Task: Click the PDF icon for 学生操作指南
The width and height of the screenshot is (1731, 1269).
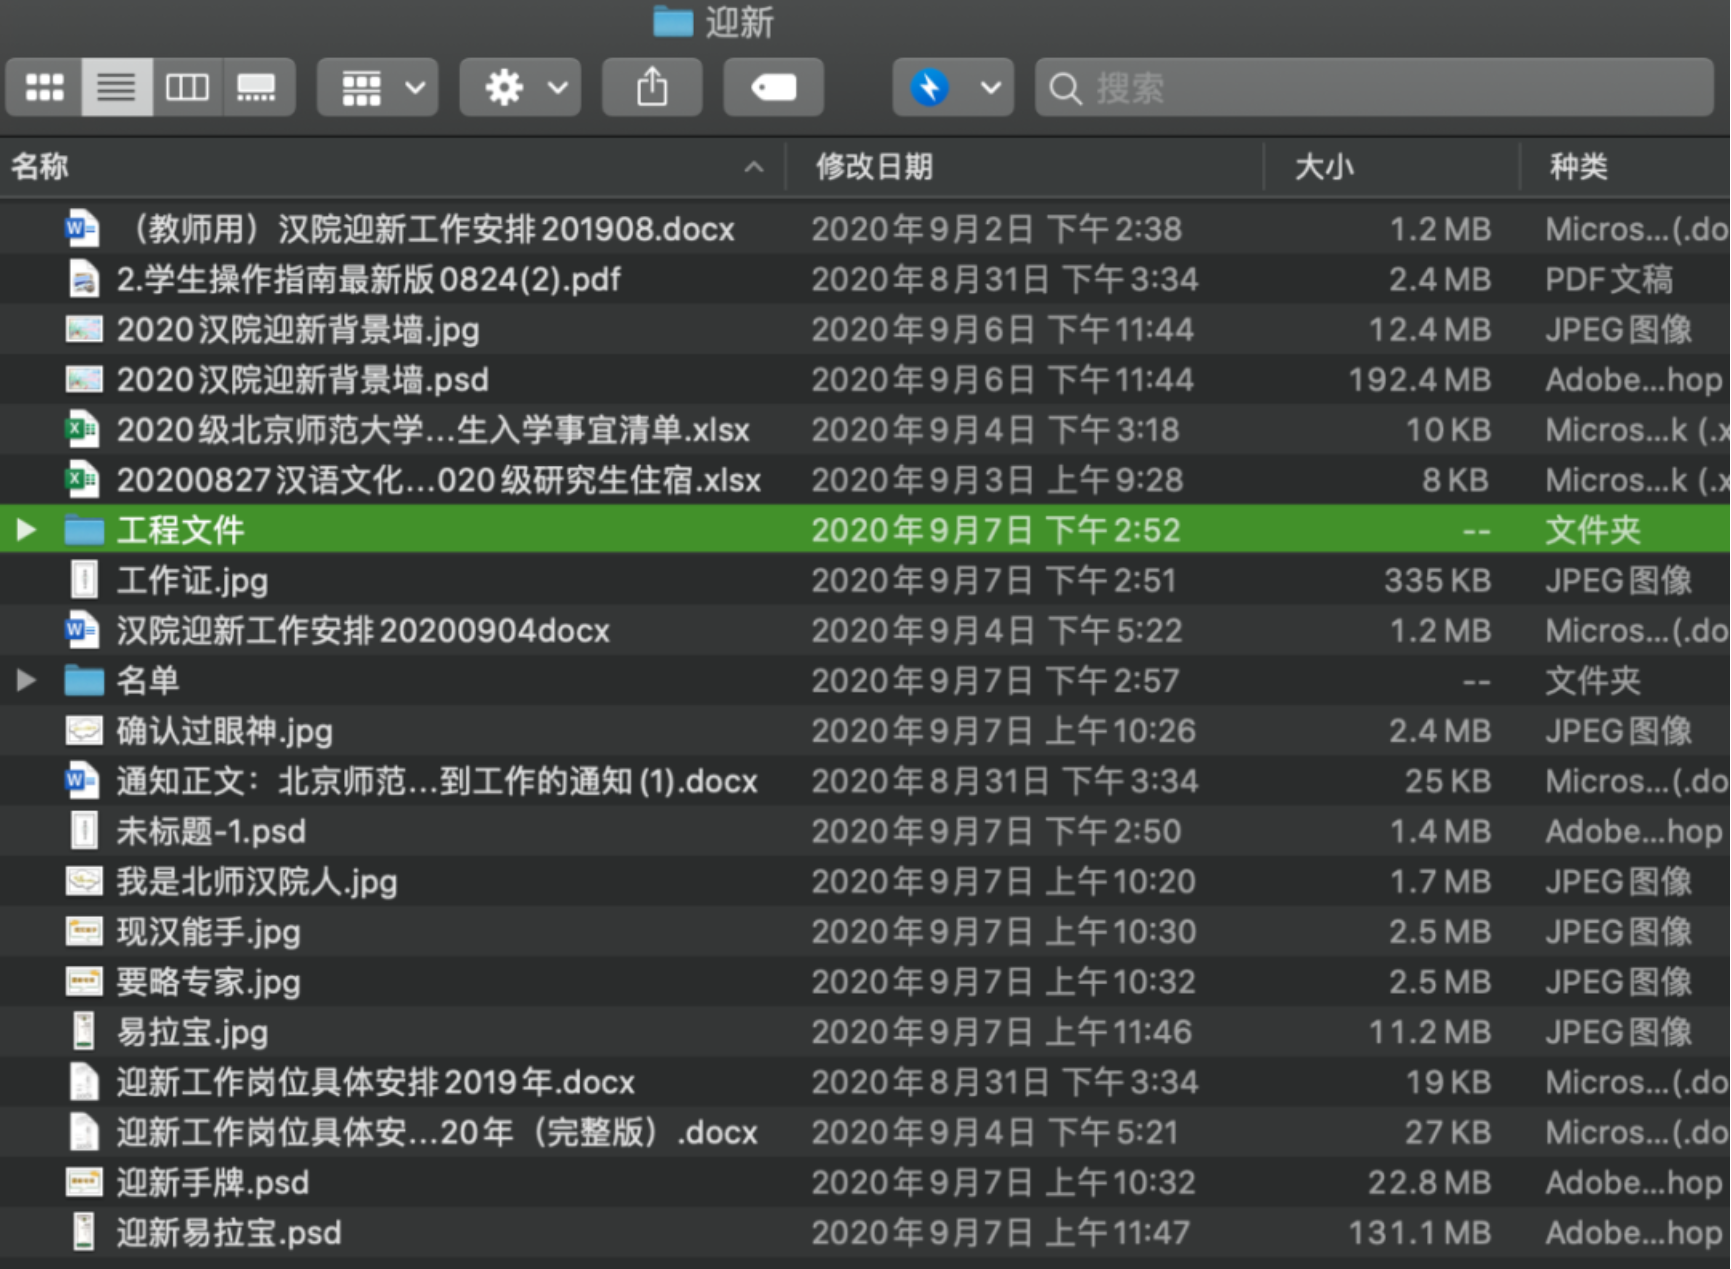Action: 84,279
